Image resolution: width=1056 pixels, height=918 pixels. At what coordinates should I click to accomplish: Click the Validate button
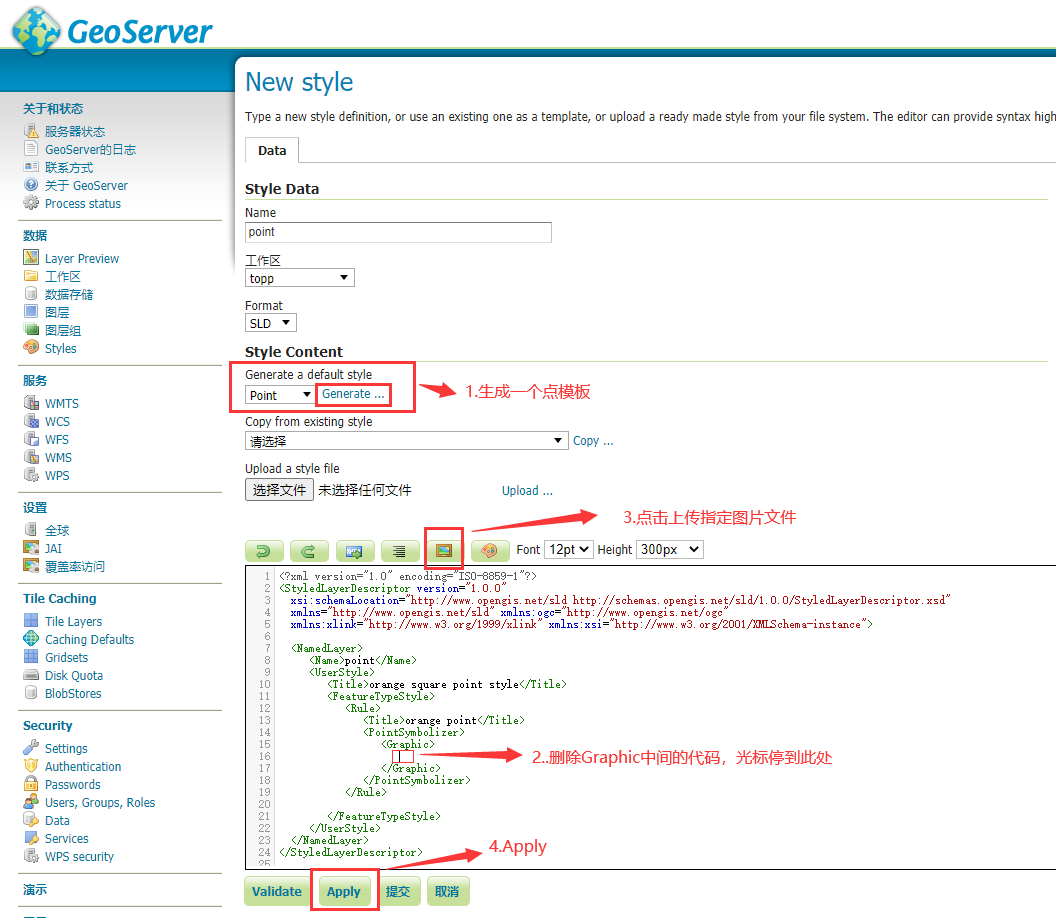coord(277,890)
